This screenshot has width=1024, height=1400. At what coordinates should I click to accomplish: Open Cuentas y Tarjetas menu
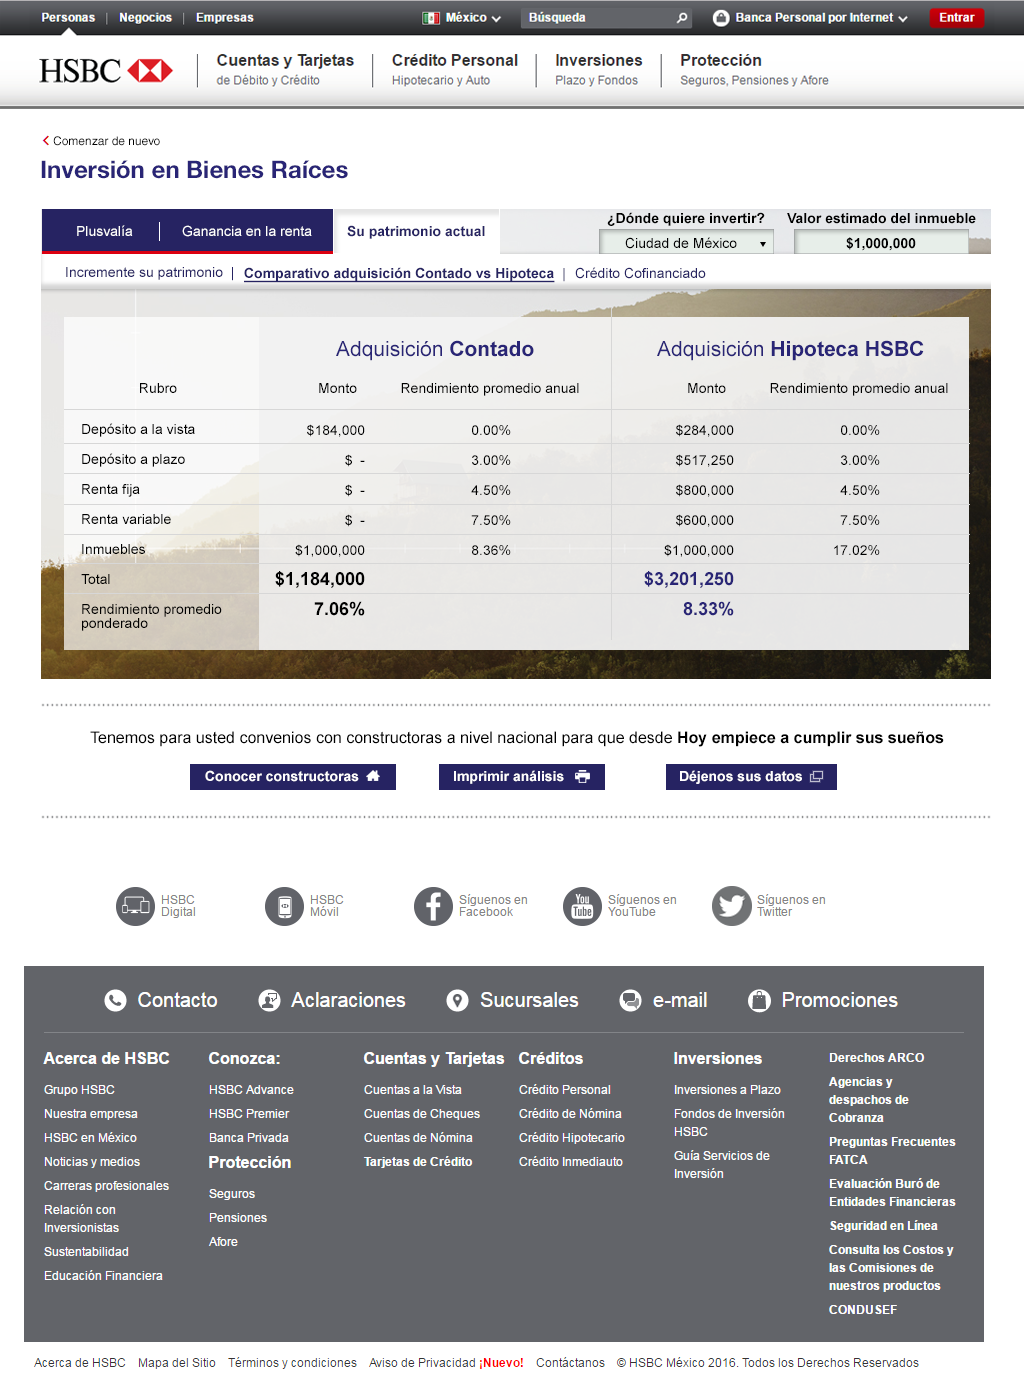pyautogui.click(x=285, y=69)
